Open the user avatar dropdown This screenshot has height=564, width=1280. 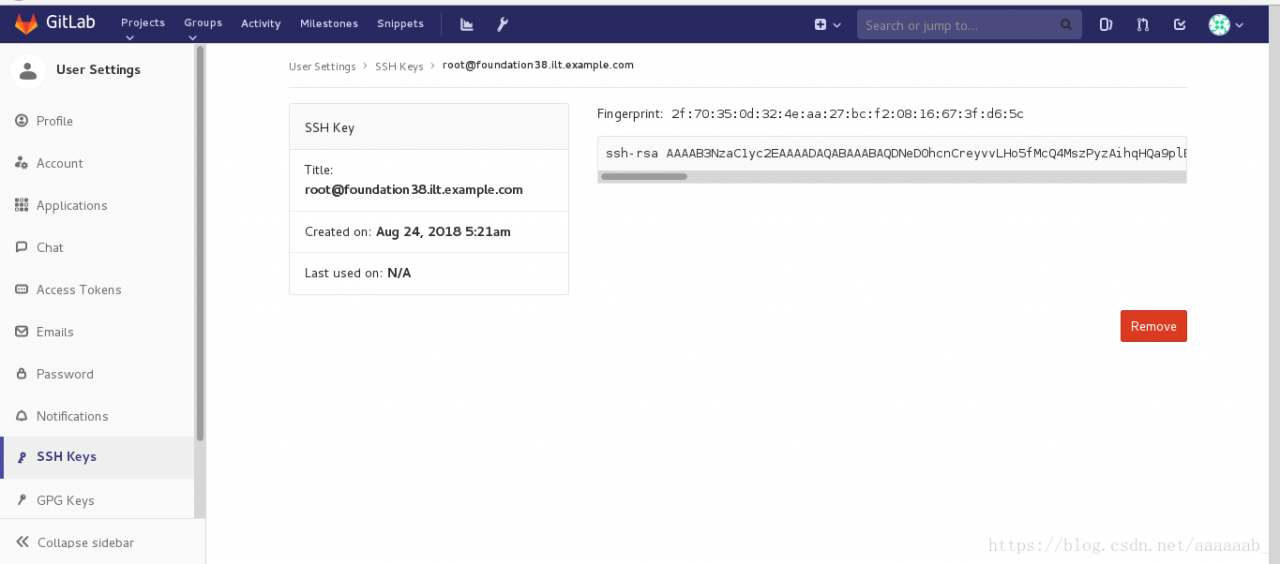(x=1226, y=25)
